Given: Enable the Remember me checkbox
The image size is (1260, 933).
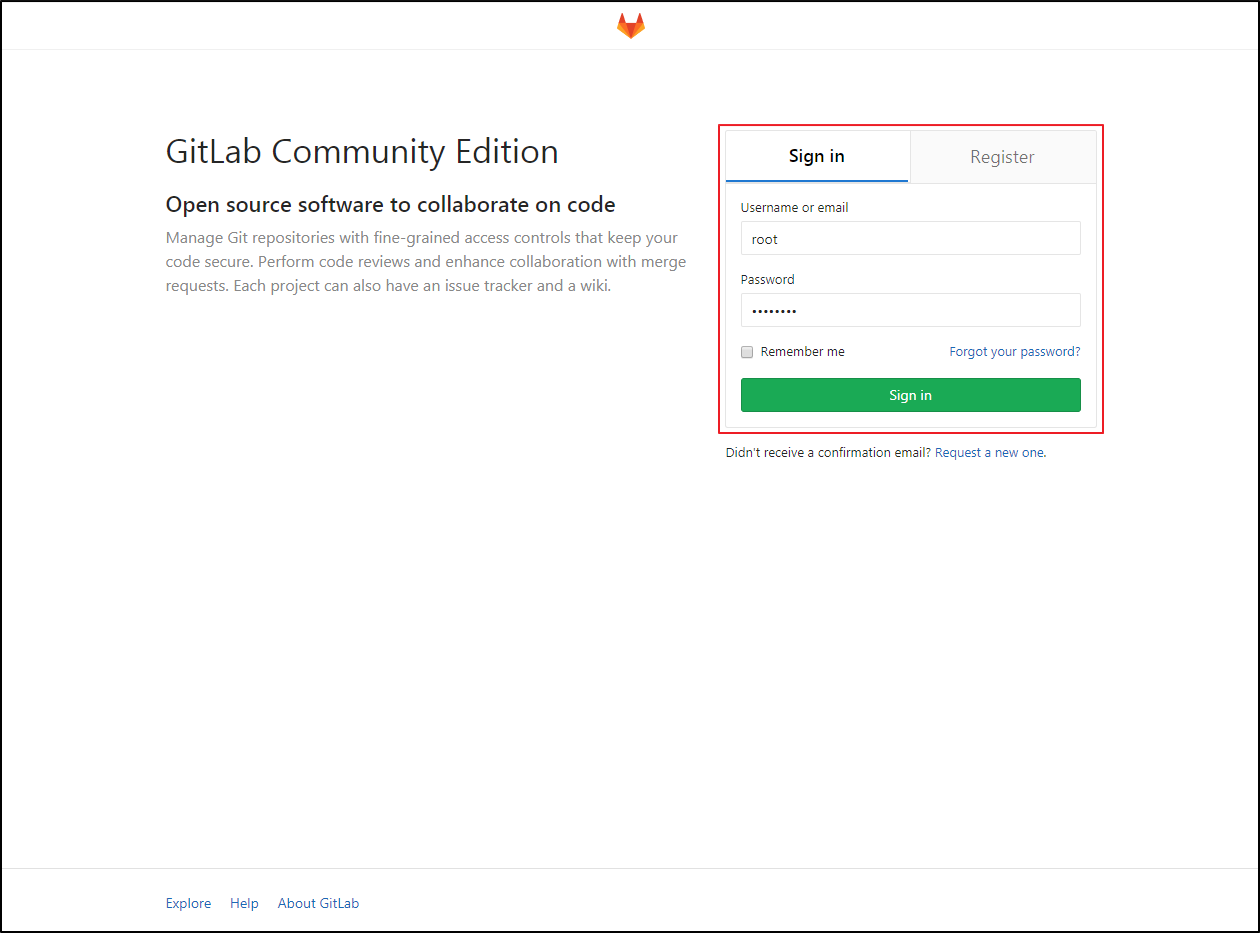Looking at the screenshot, I should click(747, 352).
